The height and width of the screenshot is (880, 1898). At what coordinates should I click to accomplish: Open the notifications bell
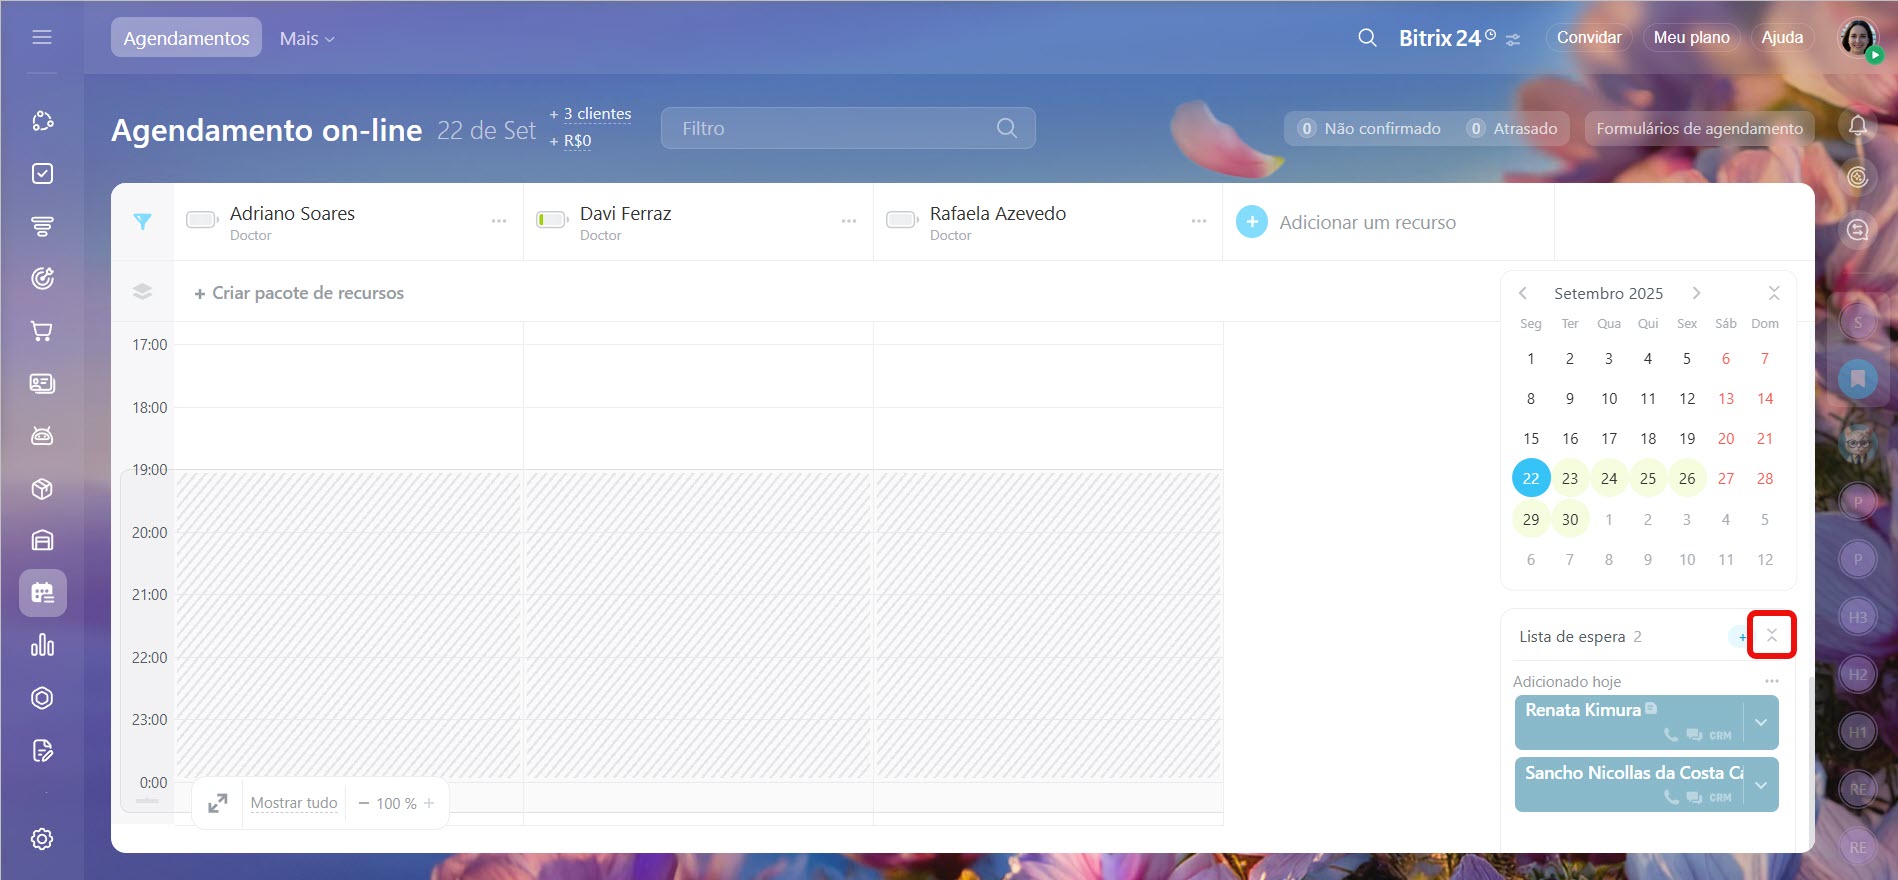[1857, 126]
